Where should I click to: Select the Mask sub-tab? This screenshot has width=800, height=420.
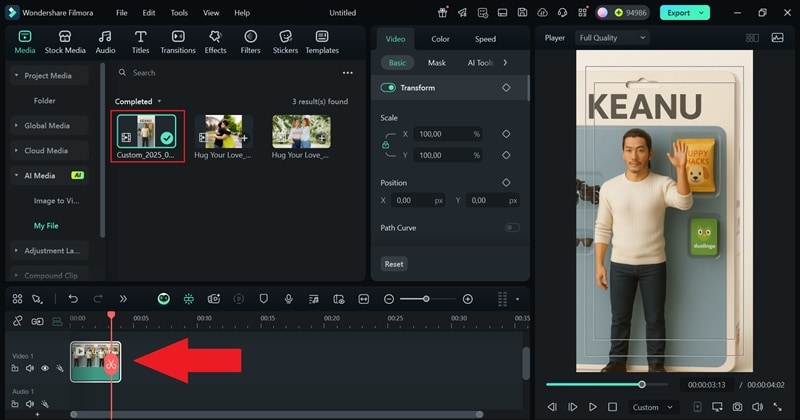pyautogui.click(x=436, y=63)
